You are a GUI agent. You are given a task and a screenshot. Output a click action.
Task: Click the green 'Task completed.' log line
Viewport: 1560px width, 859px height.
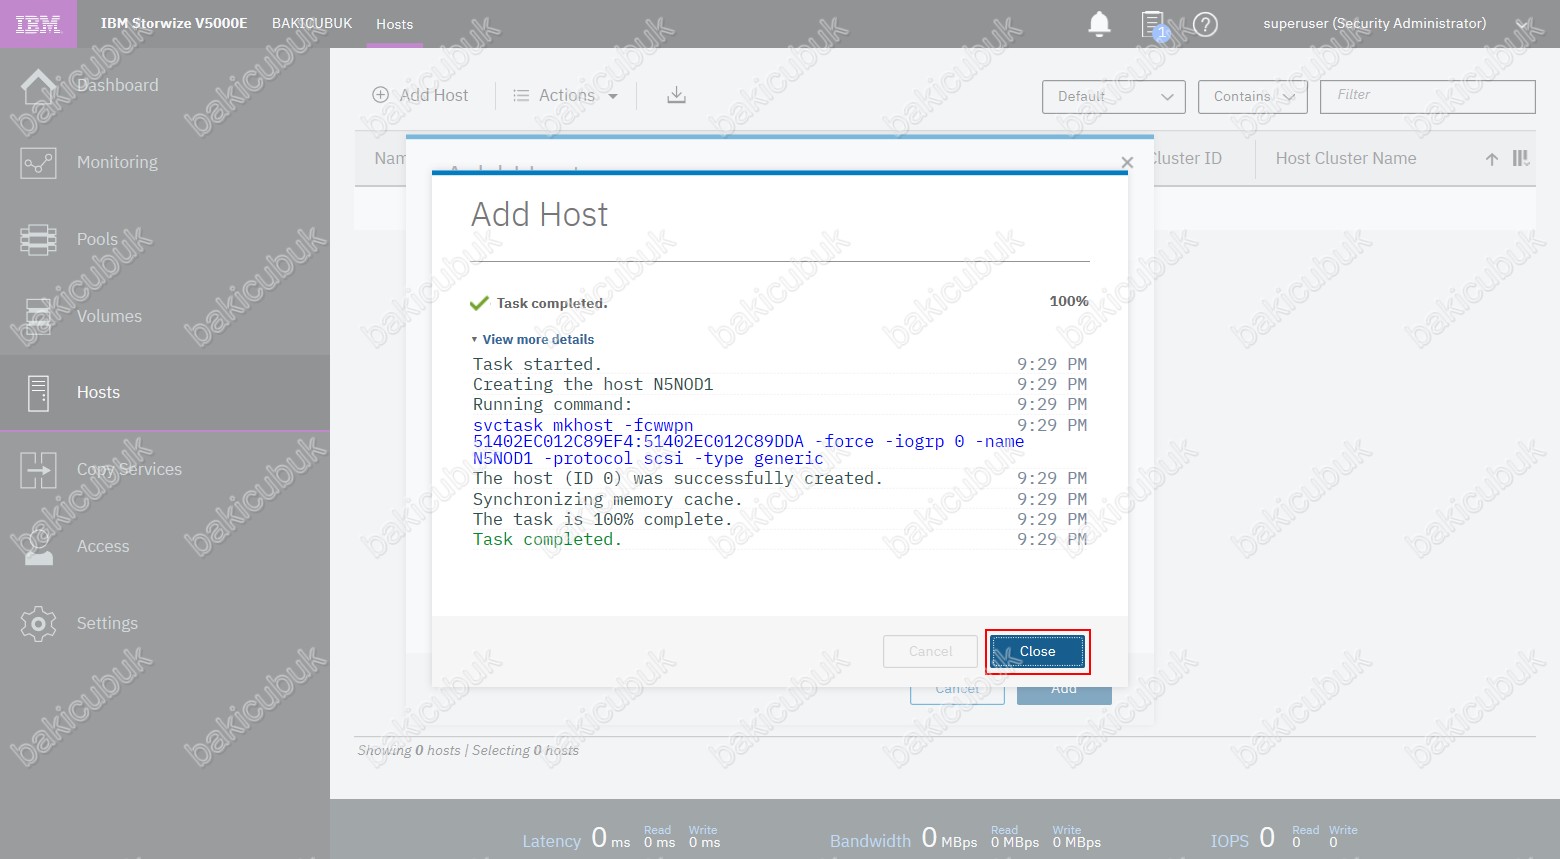pos(547,539)
